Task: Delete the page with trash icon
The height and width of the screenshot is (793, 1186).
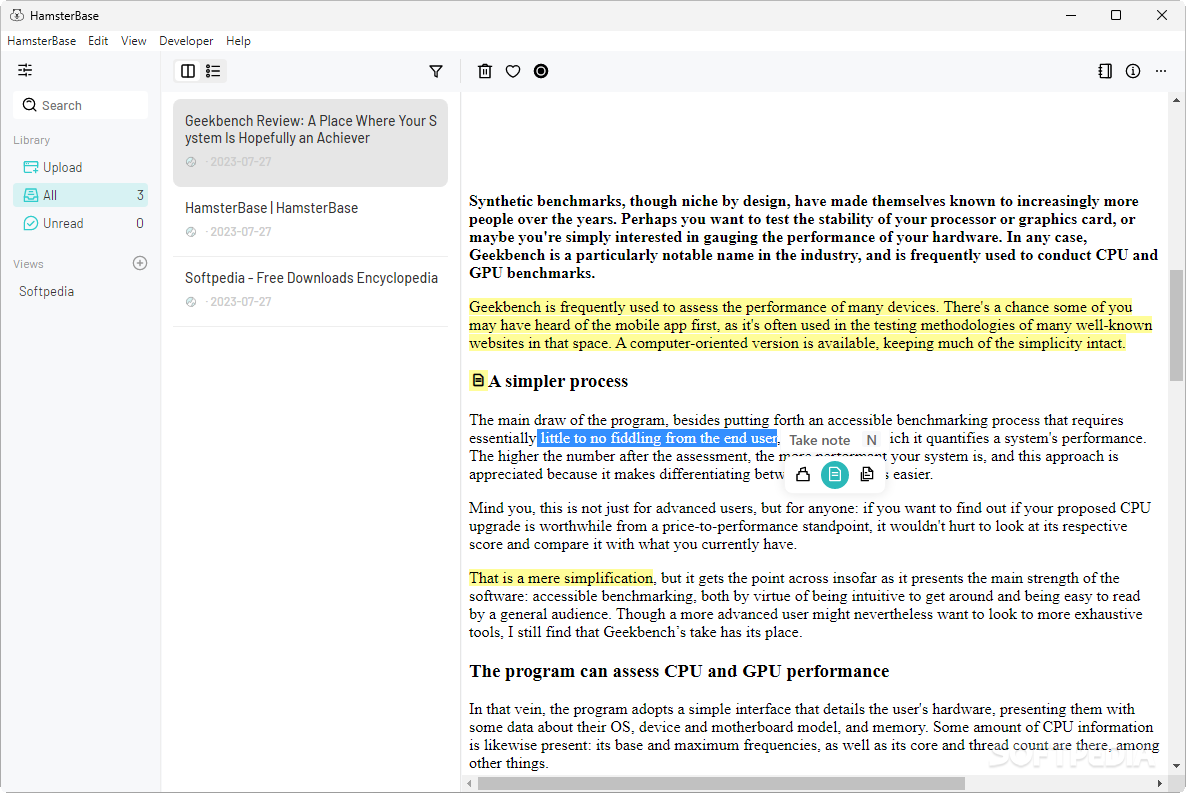Action: (x=485, y=71)
